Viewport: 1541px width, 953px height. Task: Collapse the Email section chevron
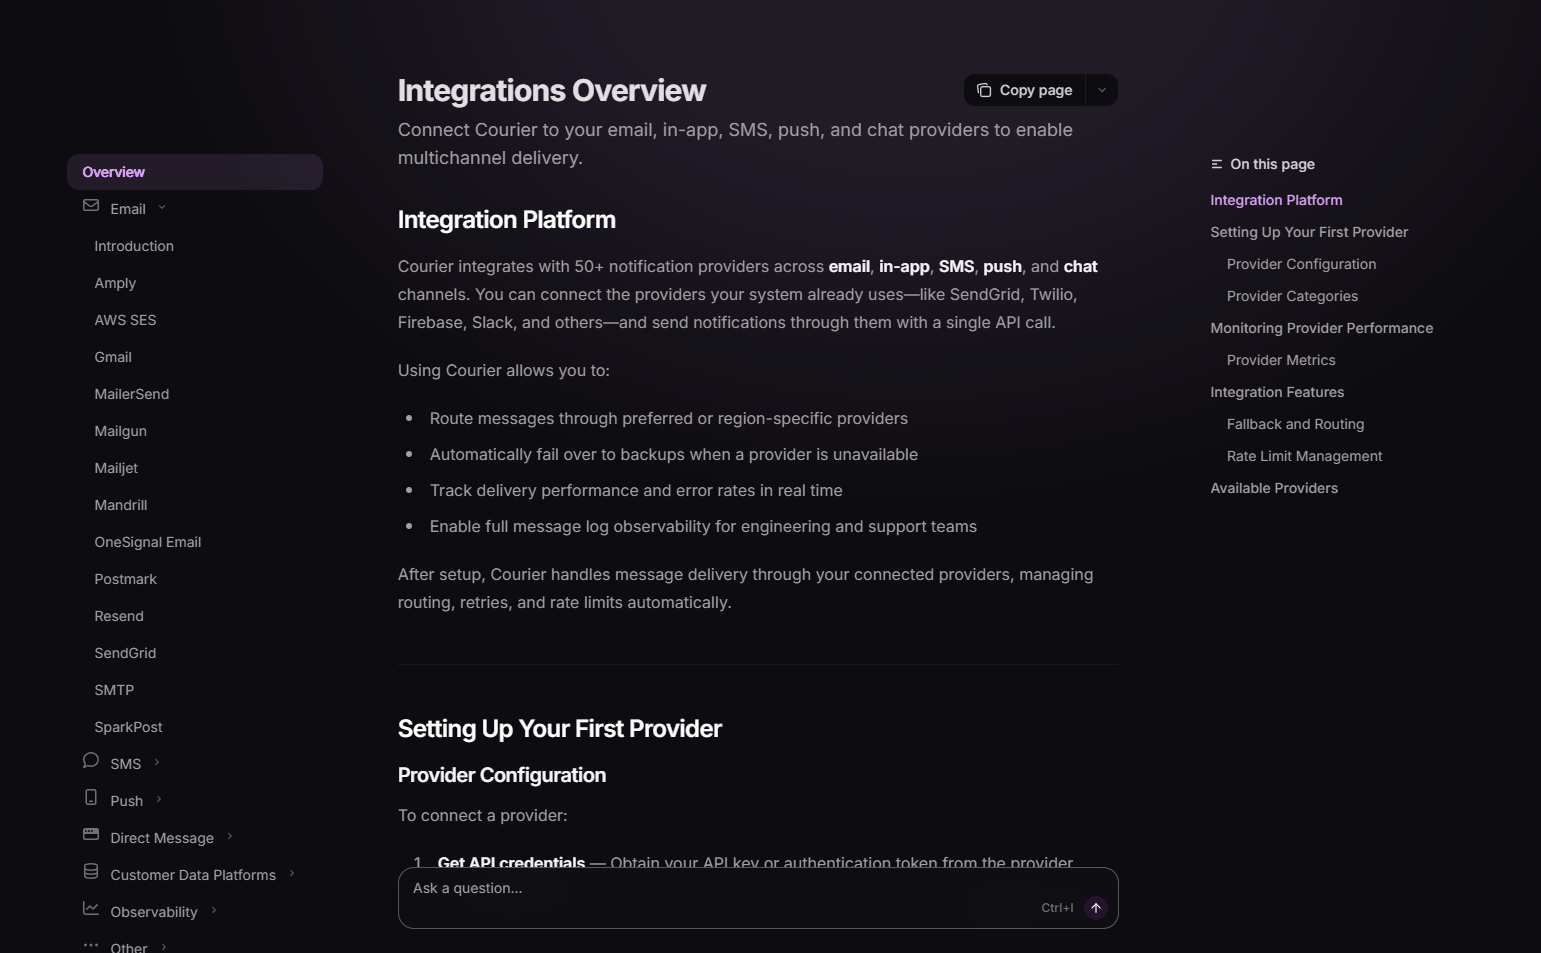tap(163, 208)
